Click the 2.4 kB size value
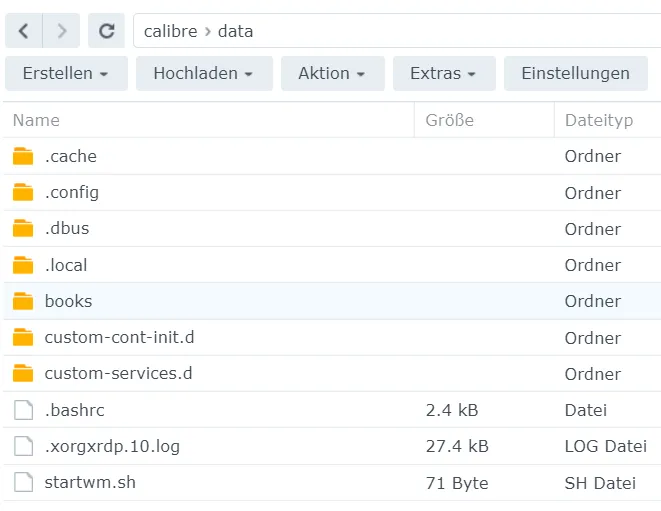 452,410
